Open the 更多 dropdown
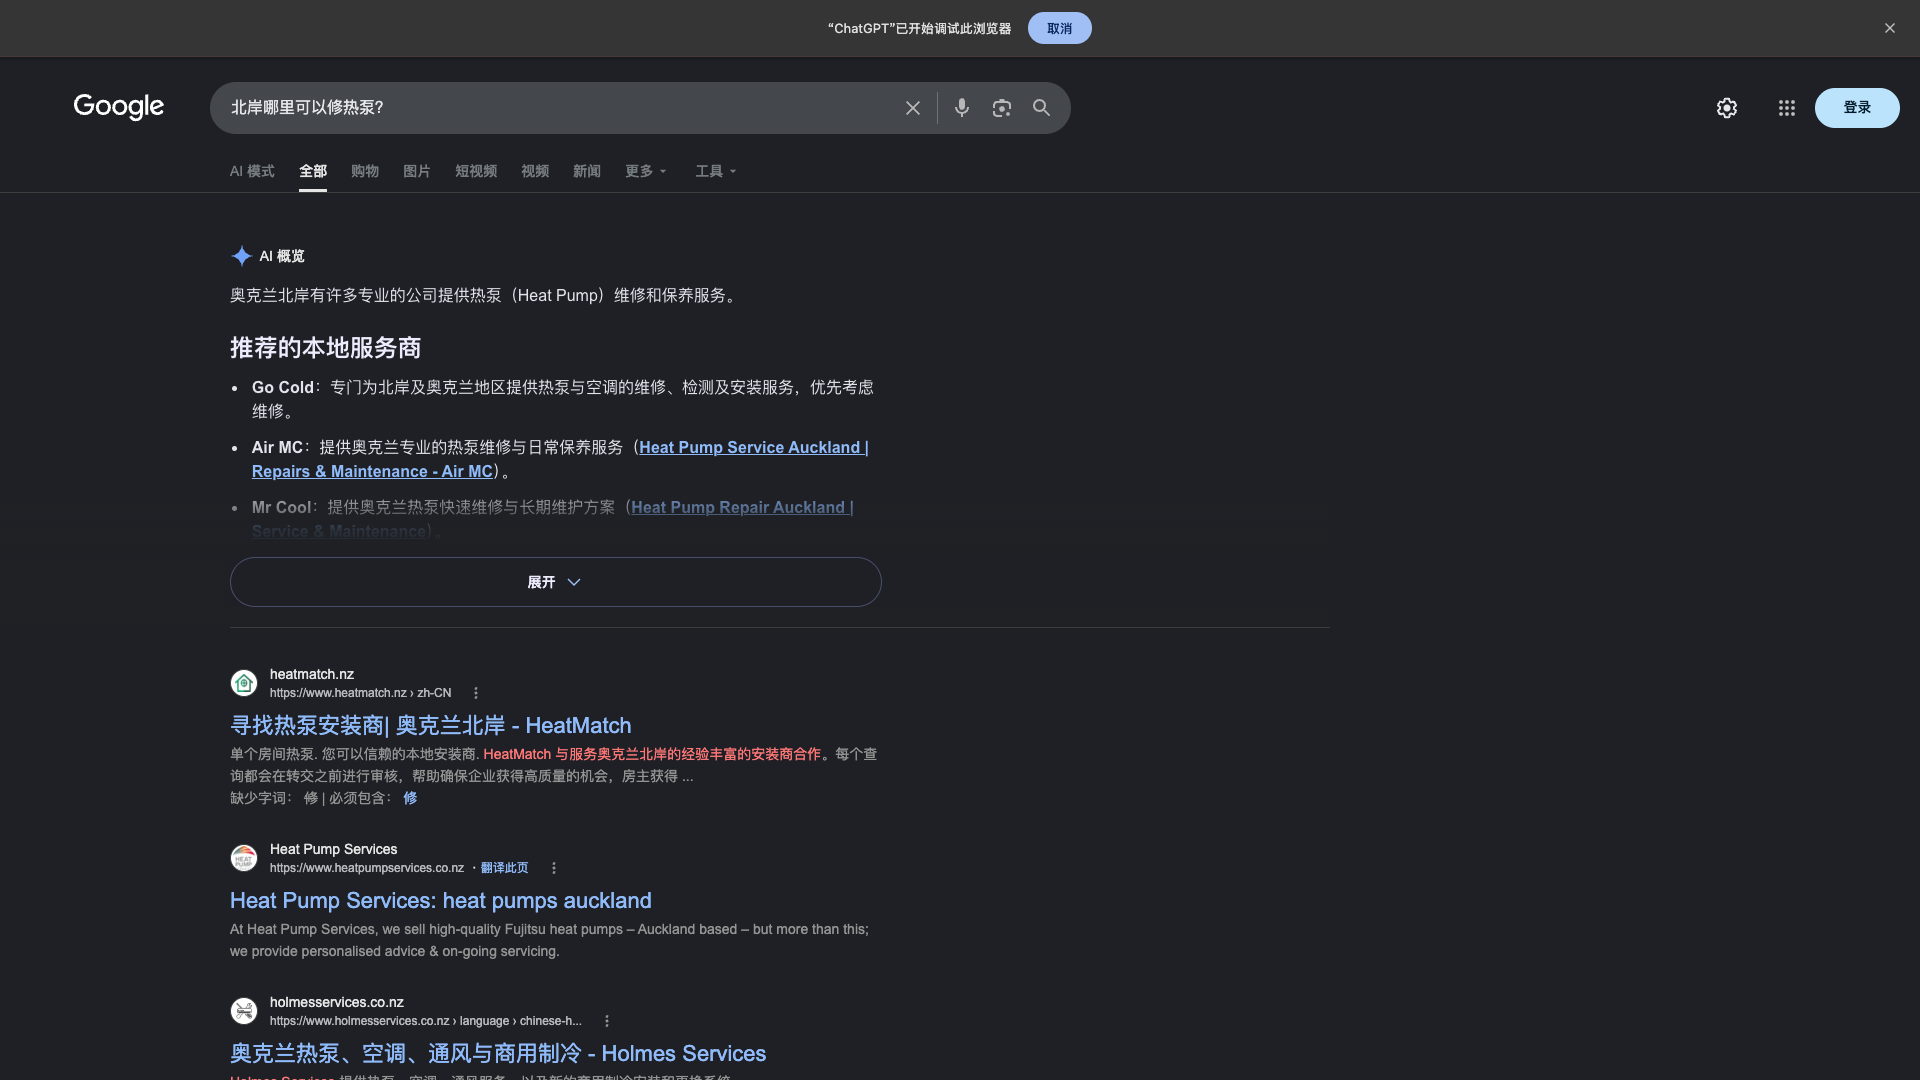Screen dimensions: 1920x1080 pos(645,171)
